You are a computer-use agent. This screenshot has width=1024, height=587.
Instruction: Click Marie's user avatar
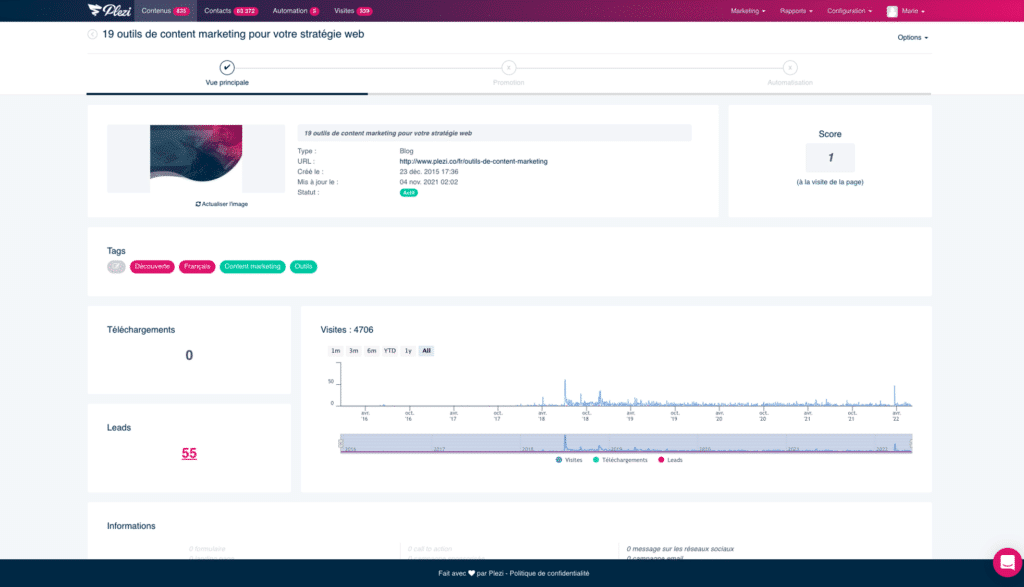pos(892,11)
